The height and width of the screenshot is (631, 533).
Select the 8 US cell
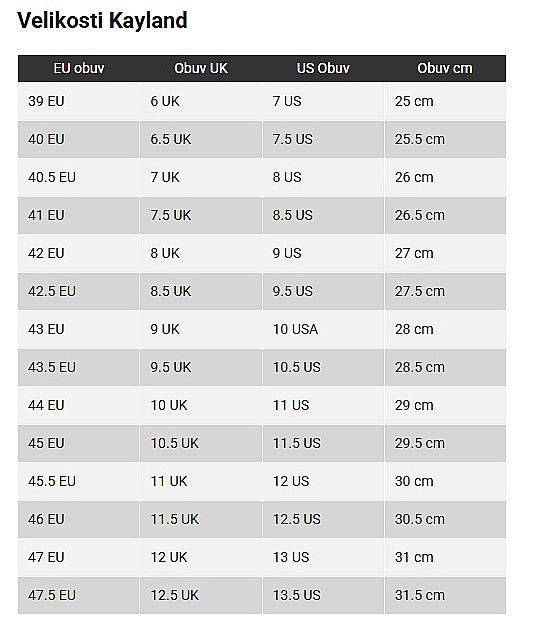[323, 177]
